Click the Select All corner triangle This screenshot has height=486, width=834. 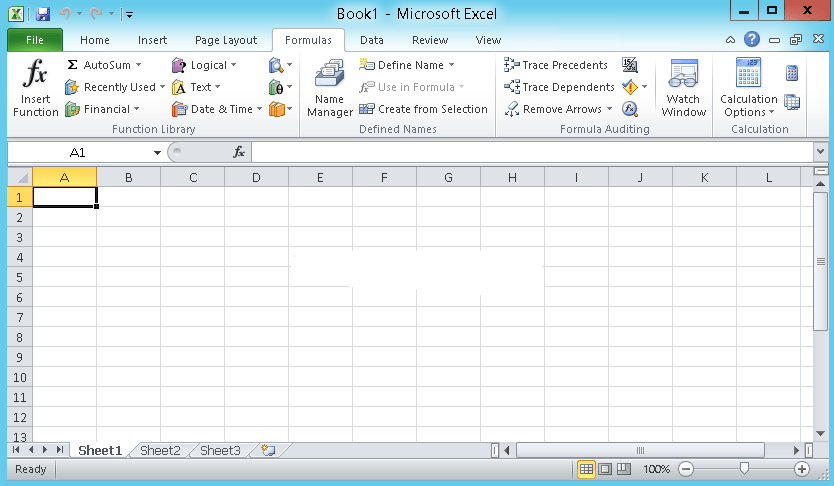20,177
